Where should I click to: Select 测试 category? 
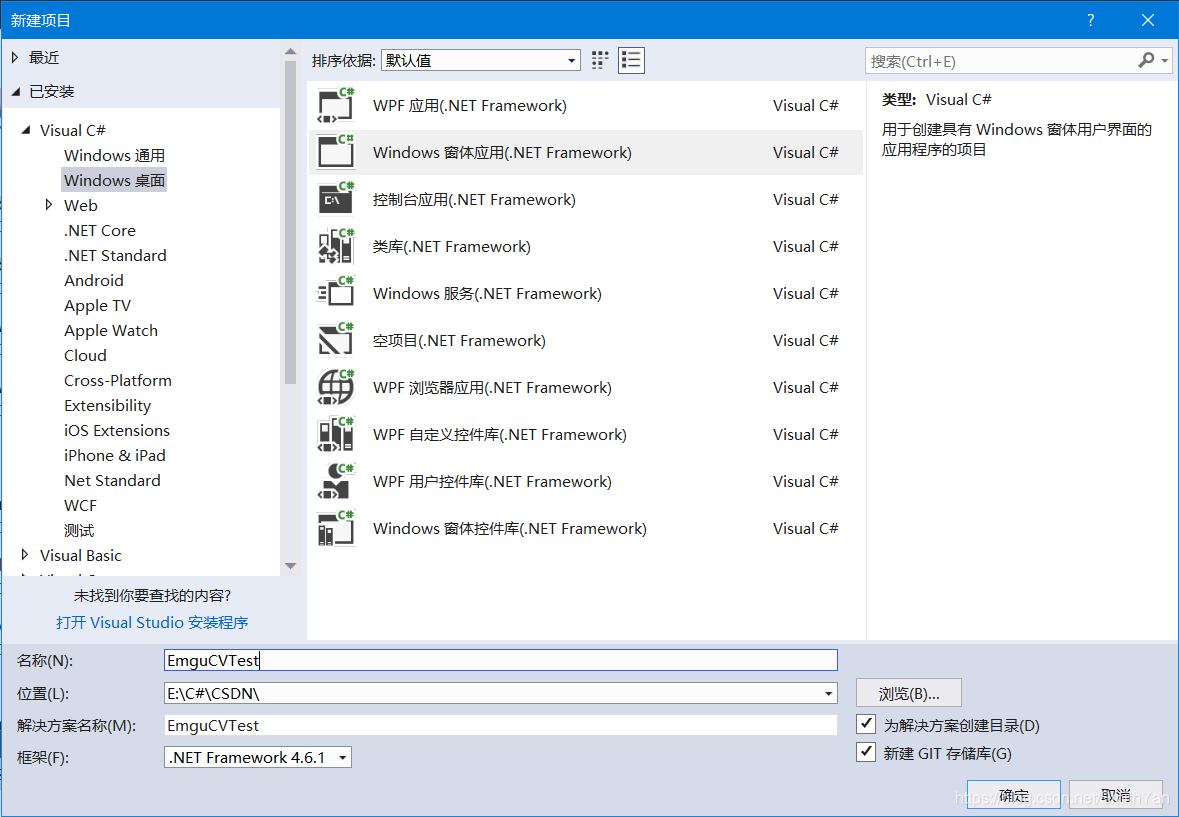click(79, 531)
